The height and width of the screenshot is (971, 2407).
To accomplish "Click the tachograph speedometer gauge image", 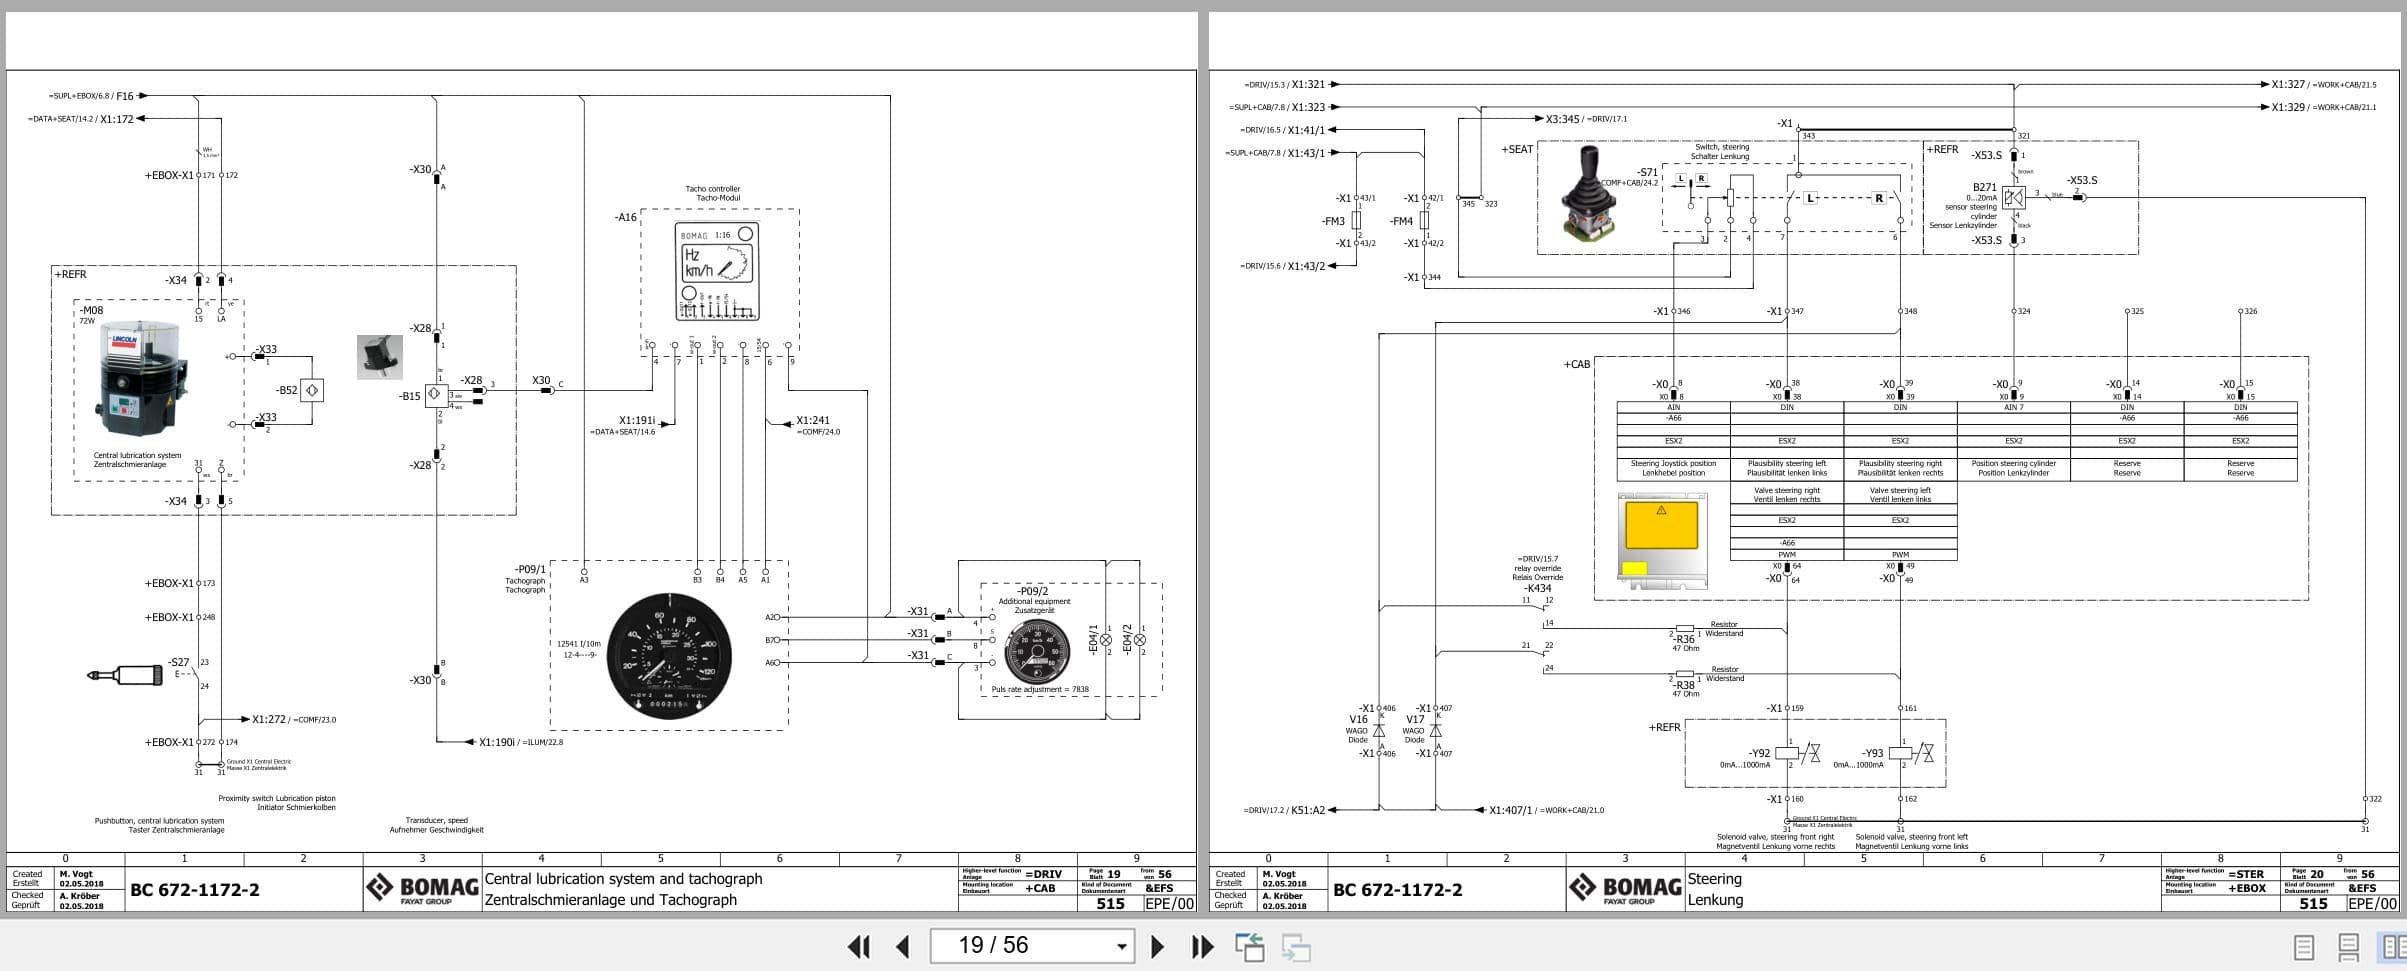I will pos(669,658).
